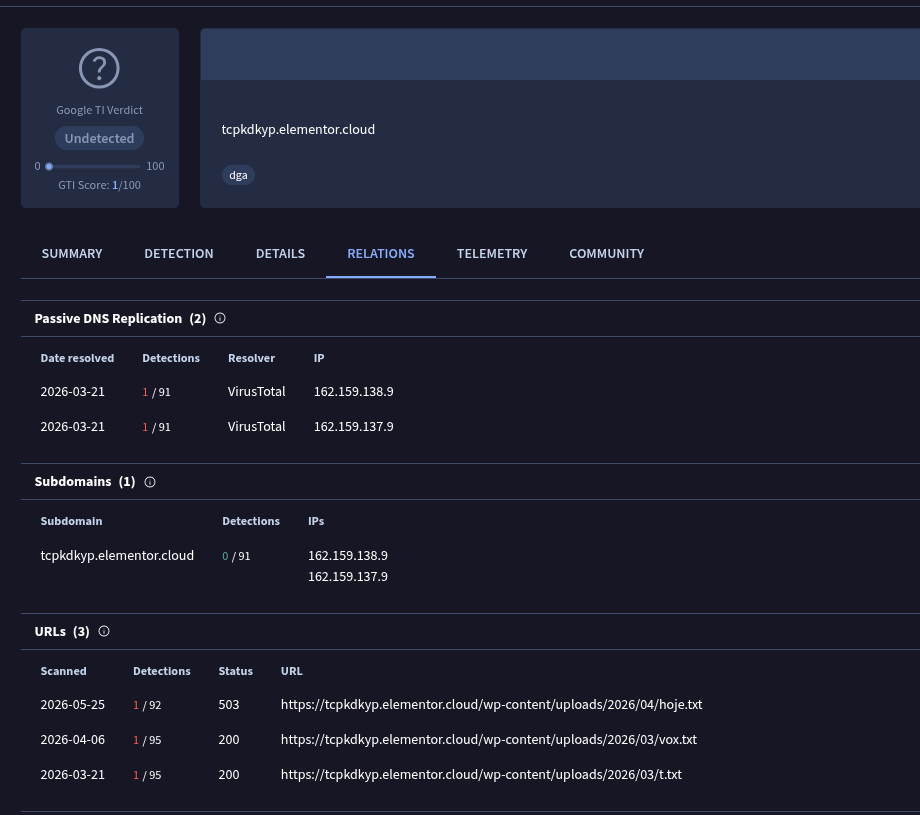This screenshot has height=815, width=920.
Task: Click the Scanned column header
Action: (x=63, y=671)
